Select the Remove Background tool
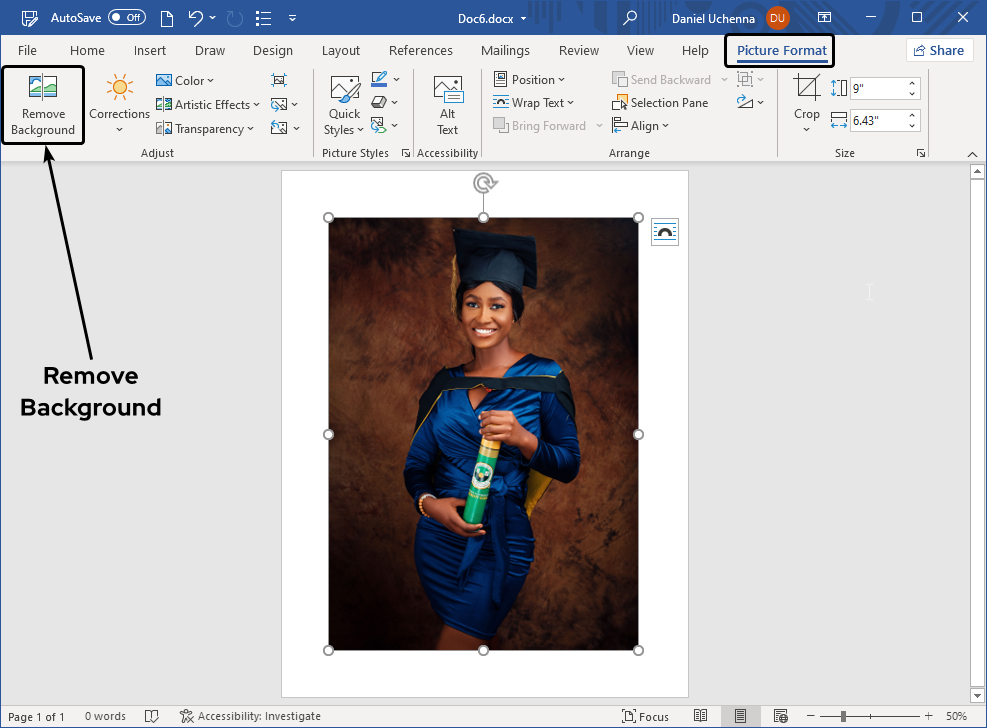This screenshot has height=728, width=987. [x=42, y=104]
